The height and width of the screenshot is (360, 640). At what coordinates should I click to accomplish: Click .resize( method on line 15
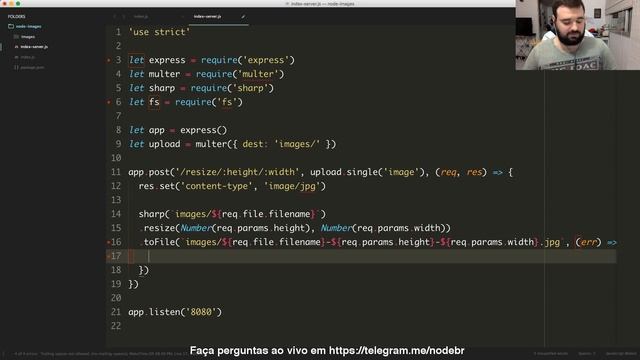[x=159, y=228]
